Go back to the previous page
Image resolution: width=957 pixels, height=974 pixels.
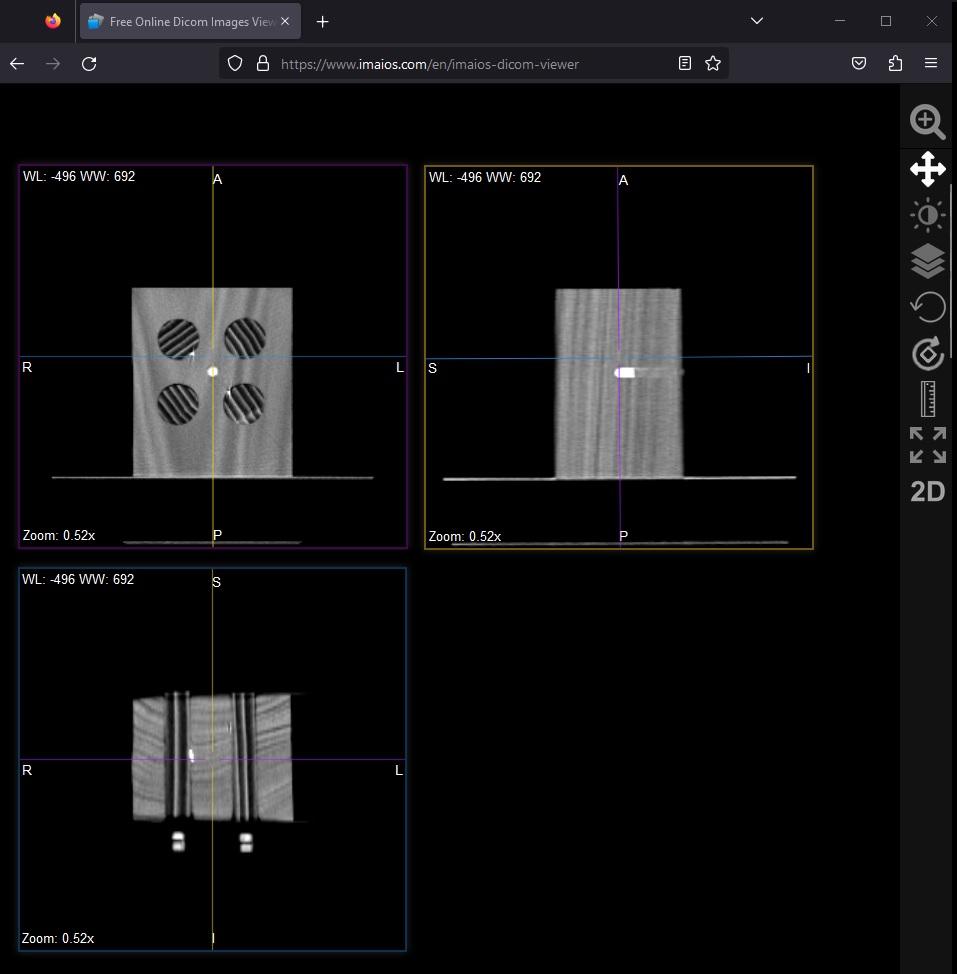pos(17,64)
